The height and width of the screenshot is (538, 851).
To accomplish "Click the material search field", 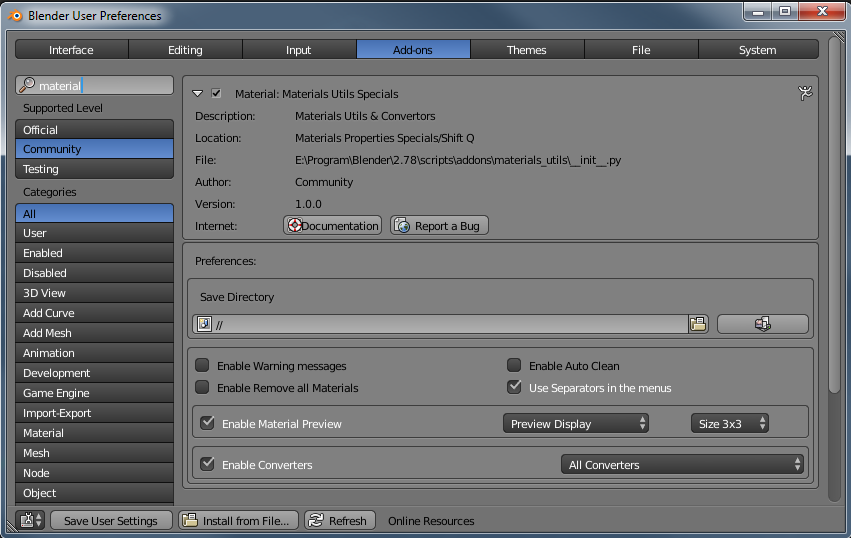I will pos(94,85).
